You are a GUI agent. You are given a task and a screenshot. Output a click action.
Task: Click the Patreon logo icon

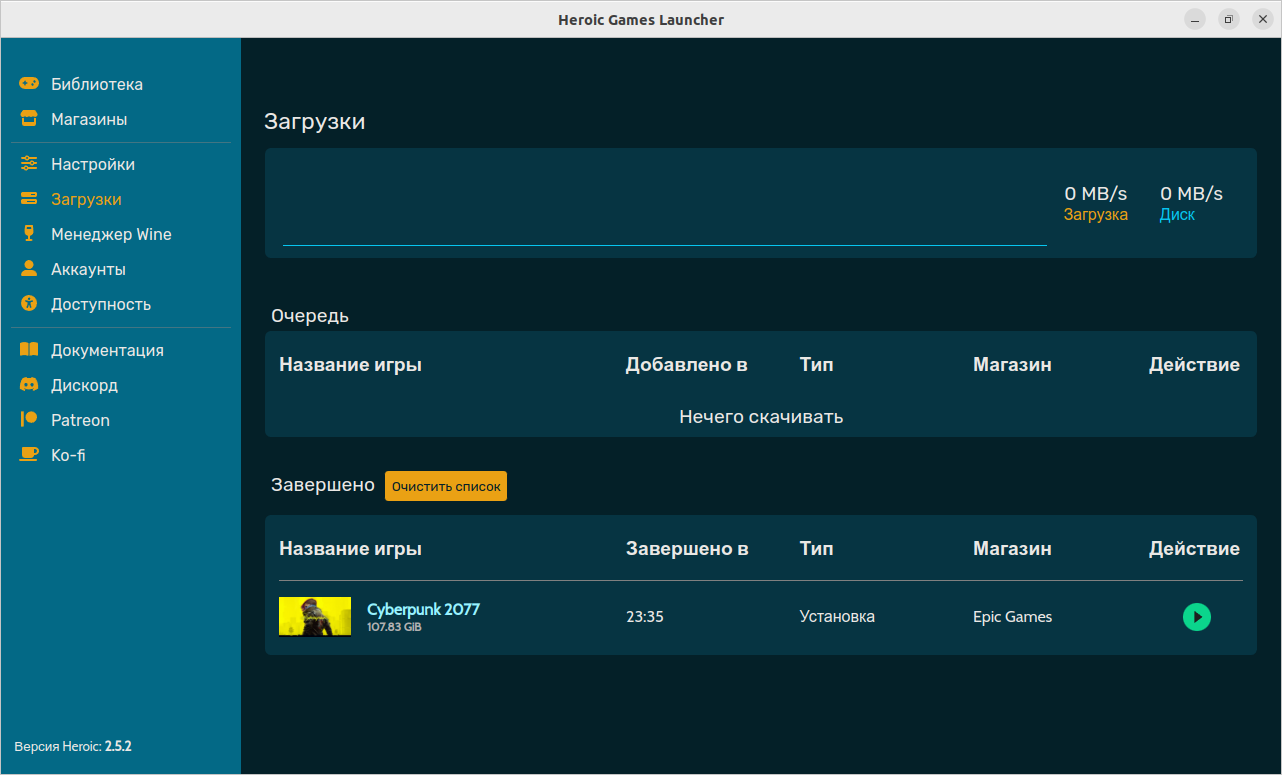coord(29,420)
